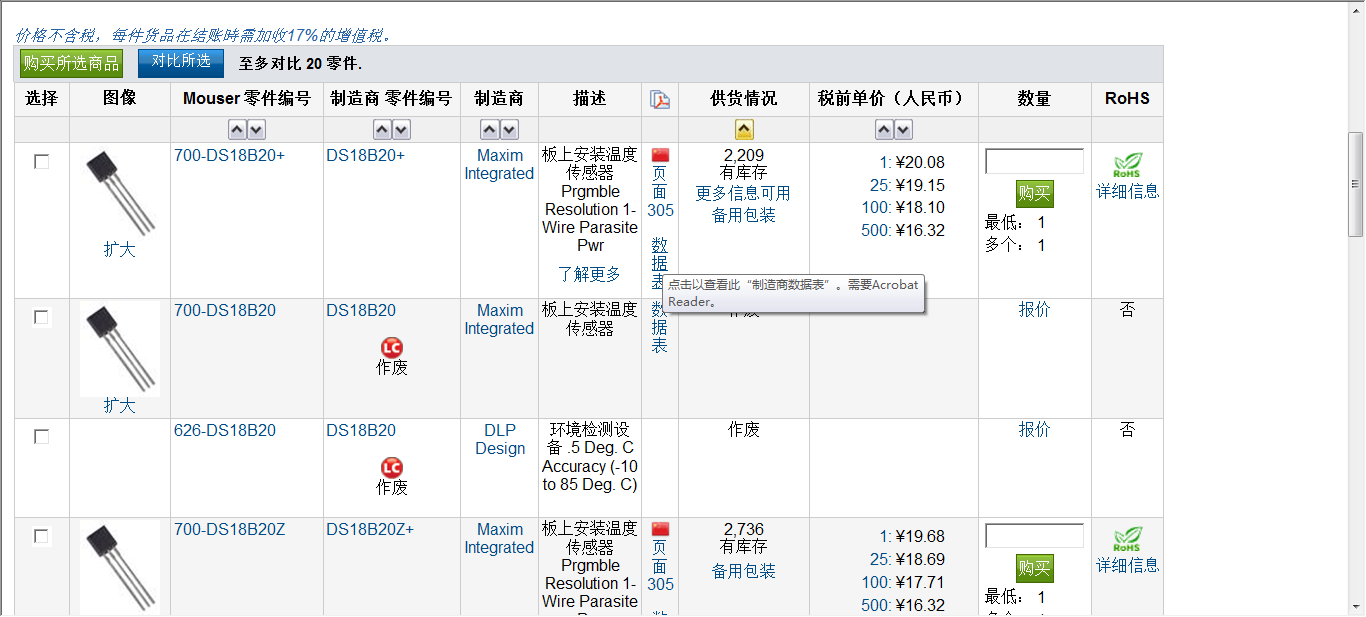
Task: Open DS18B20 manufacturer part link in 700-DS18B20 row
Action: coord(361,310)
